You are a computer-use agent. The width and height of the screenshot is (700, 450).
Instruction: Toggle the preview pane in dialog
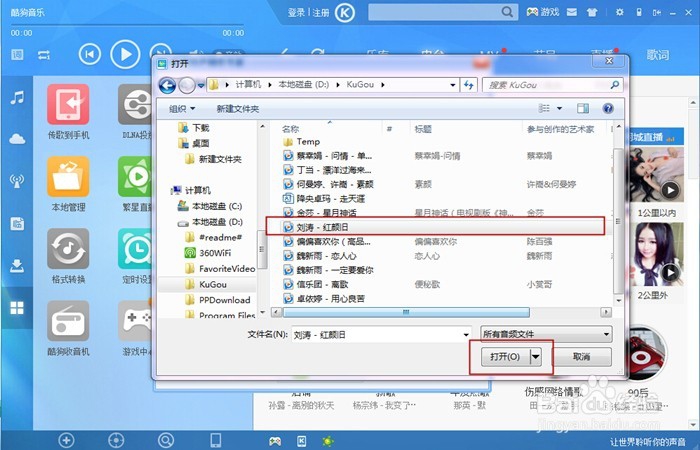(583, 108)
